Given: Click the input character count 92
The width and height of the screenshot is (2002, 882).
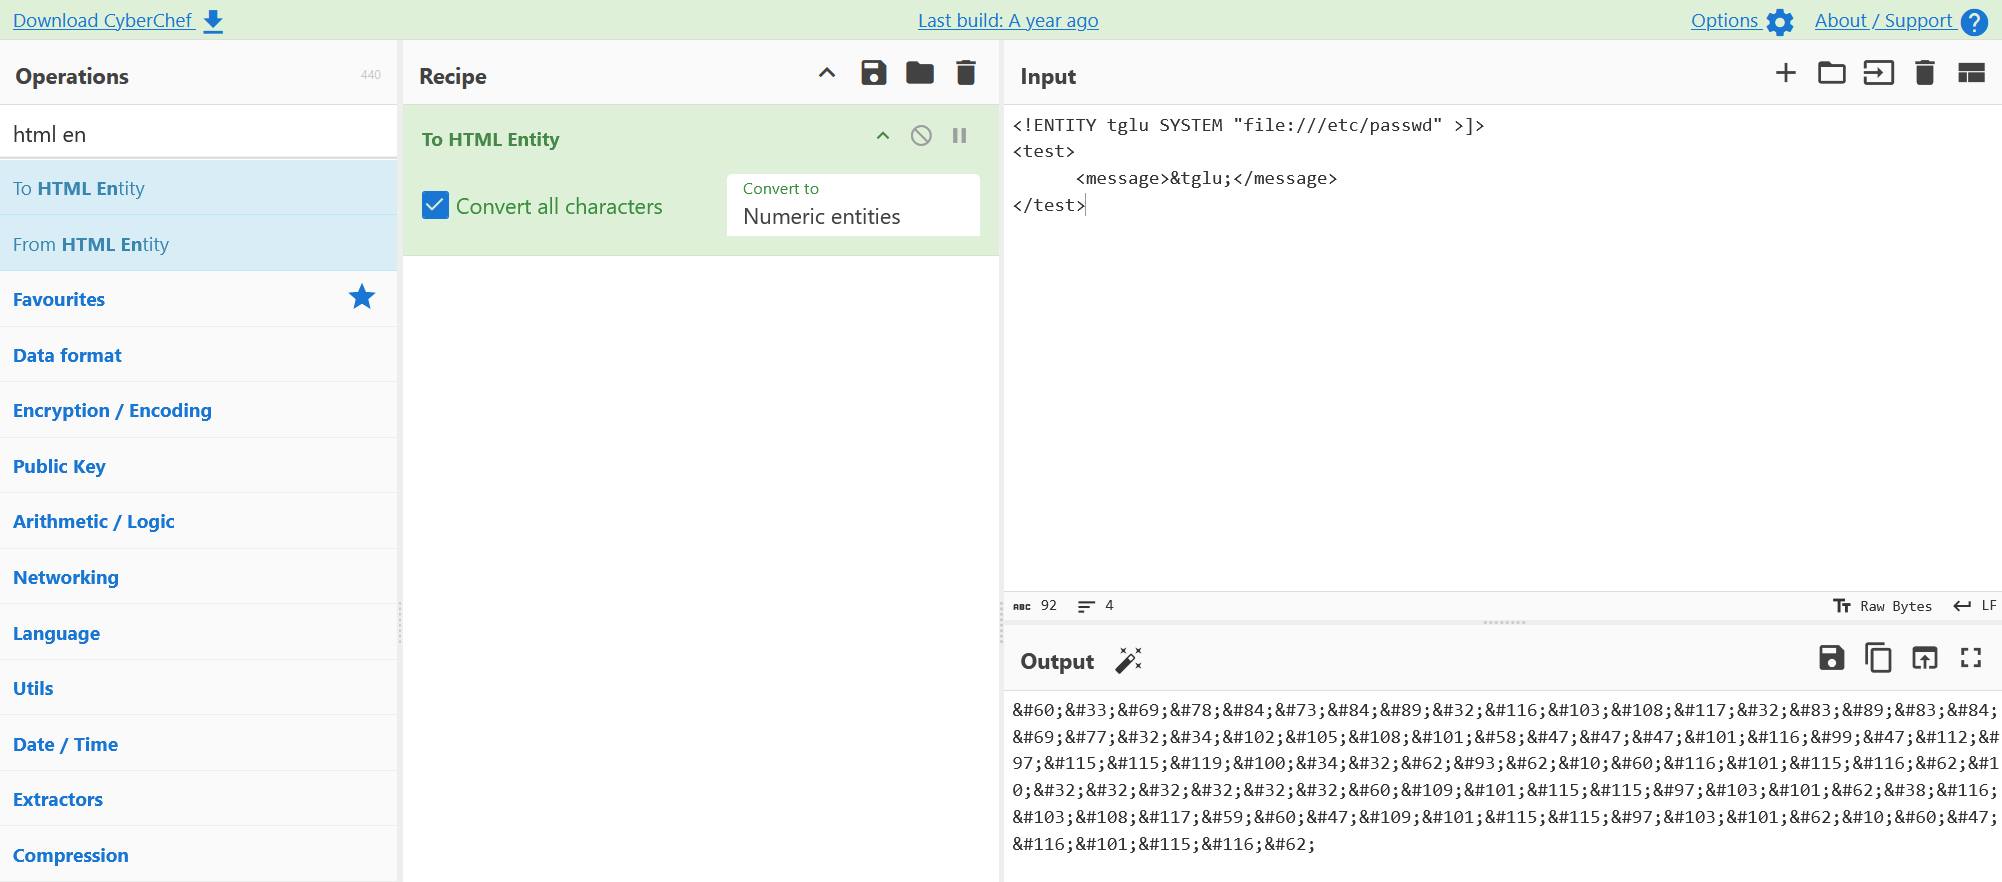Looking at the screenshot, I should 1036,606.
